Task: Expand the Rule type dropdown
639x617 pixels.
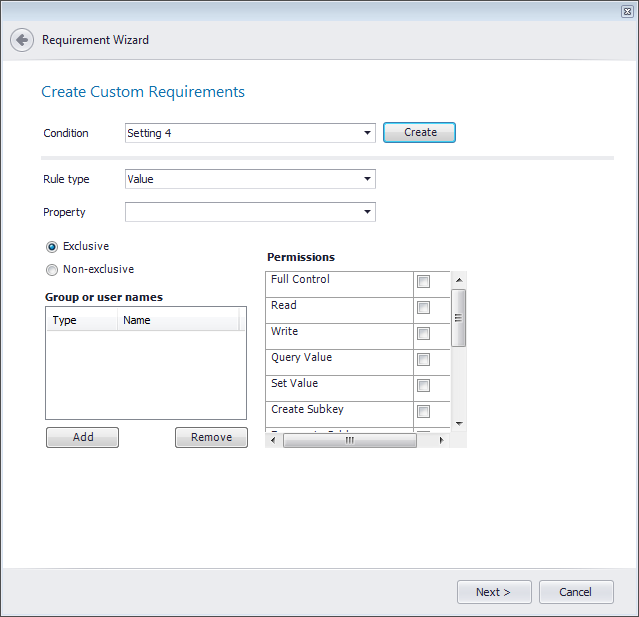Action: click(250, 179)
